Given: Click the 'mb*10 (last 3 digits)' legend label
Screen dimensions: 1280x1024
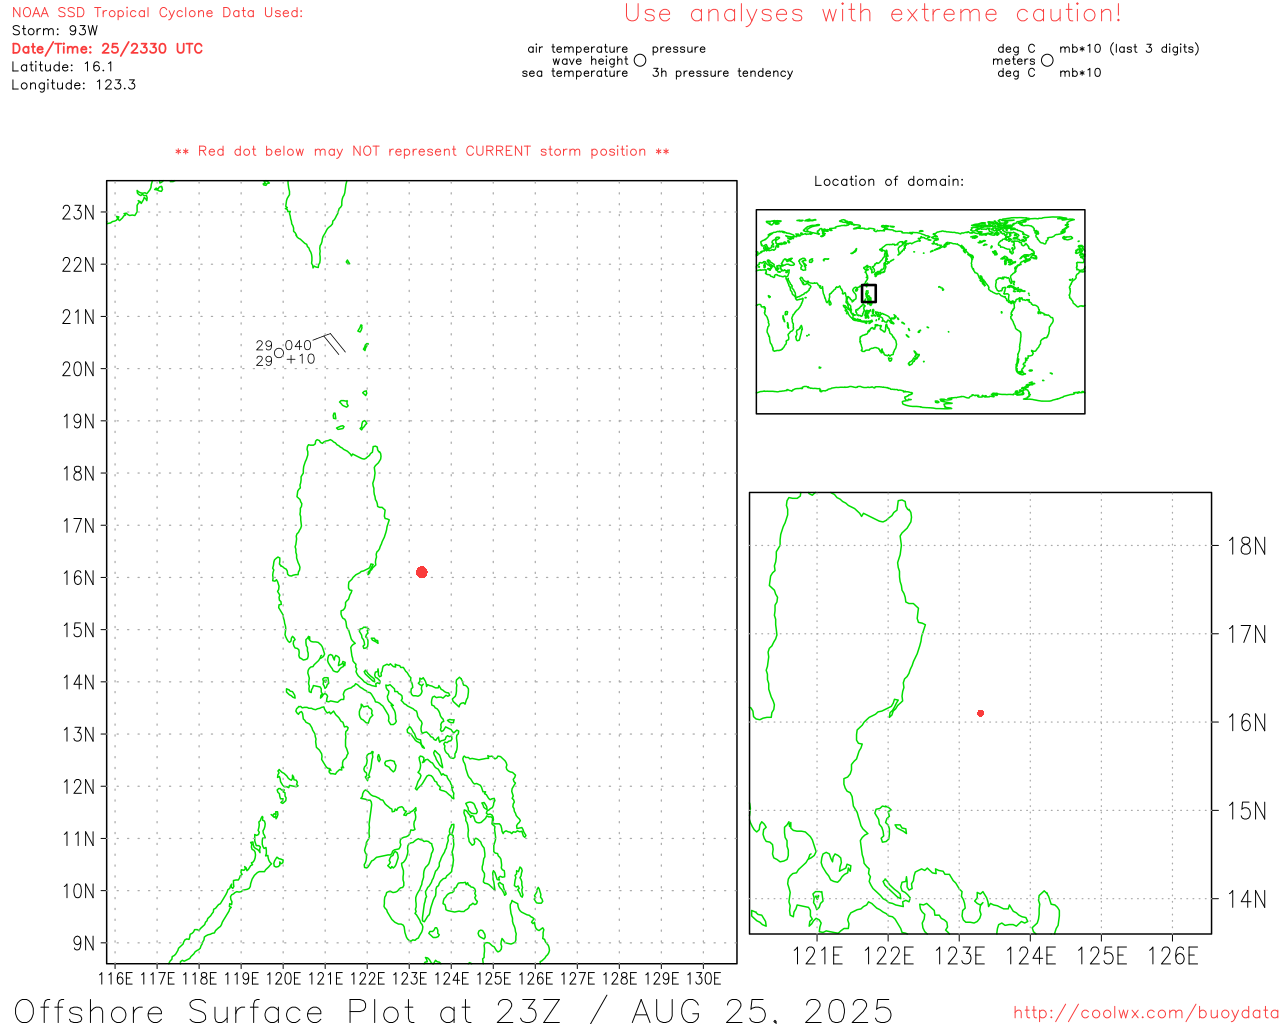Looking at the screenshot, I should click(1129, 48).
